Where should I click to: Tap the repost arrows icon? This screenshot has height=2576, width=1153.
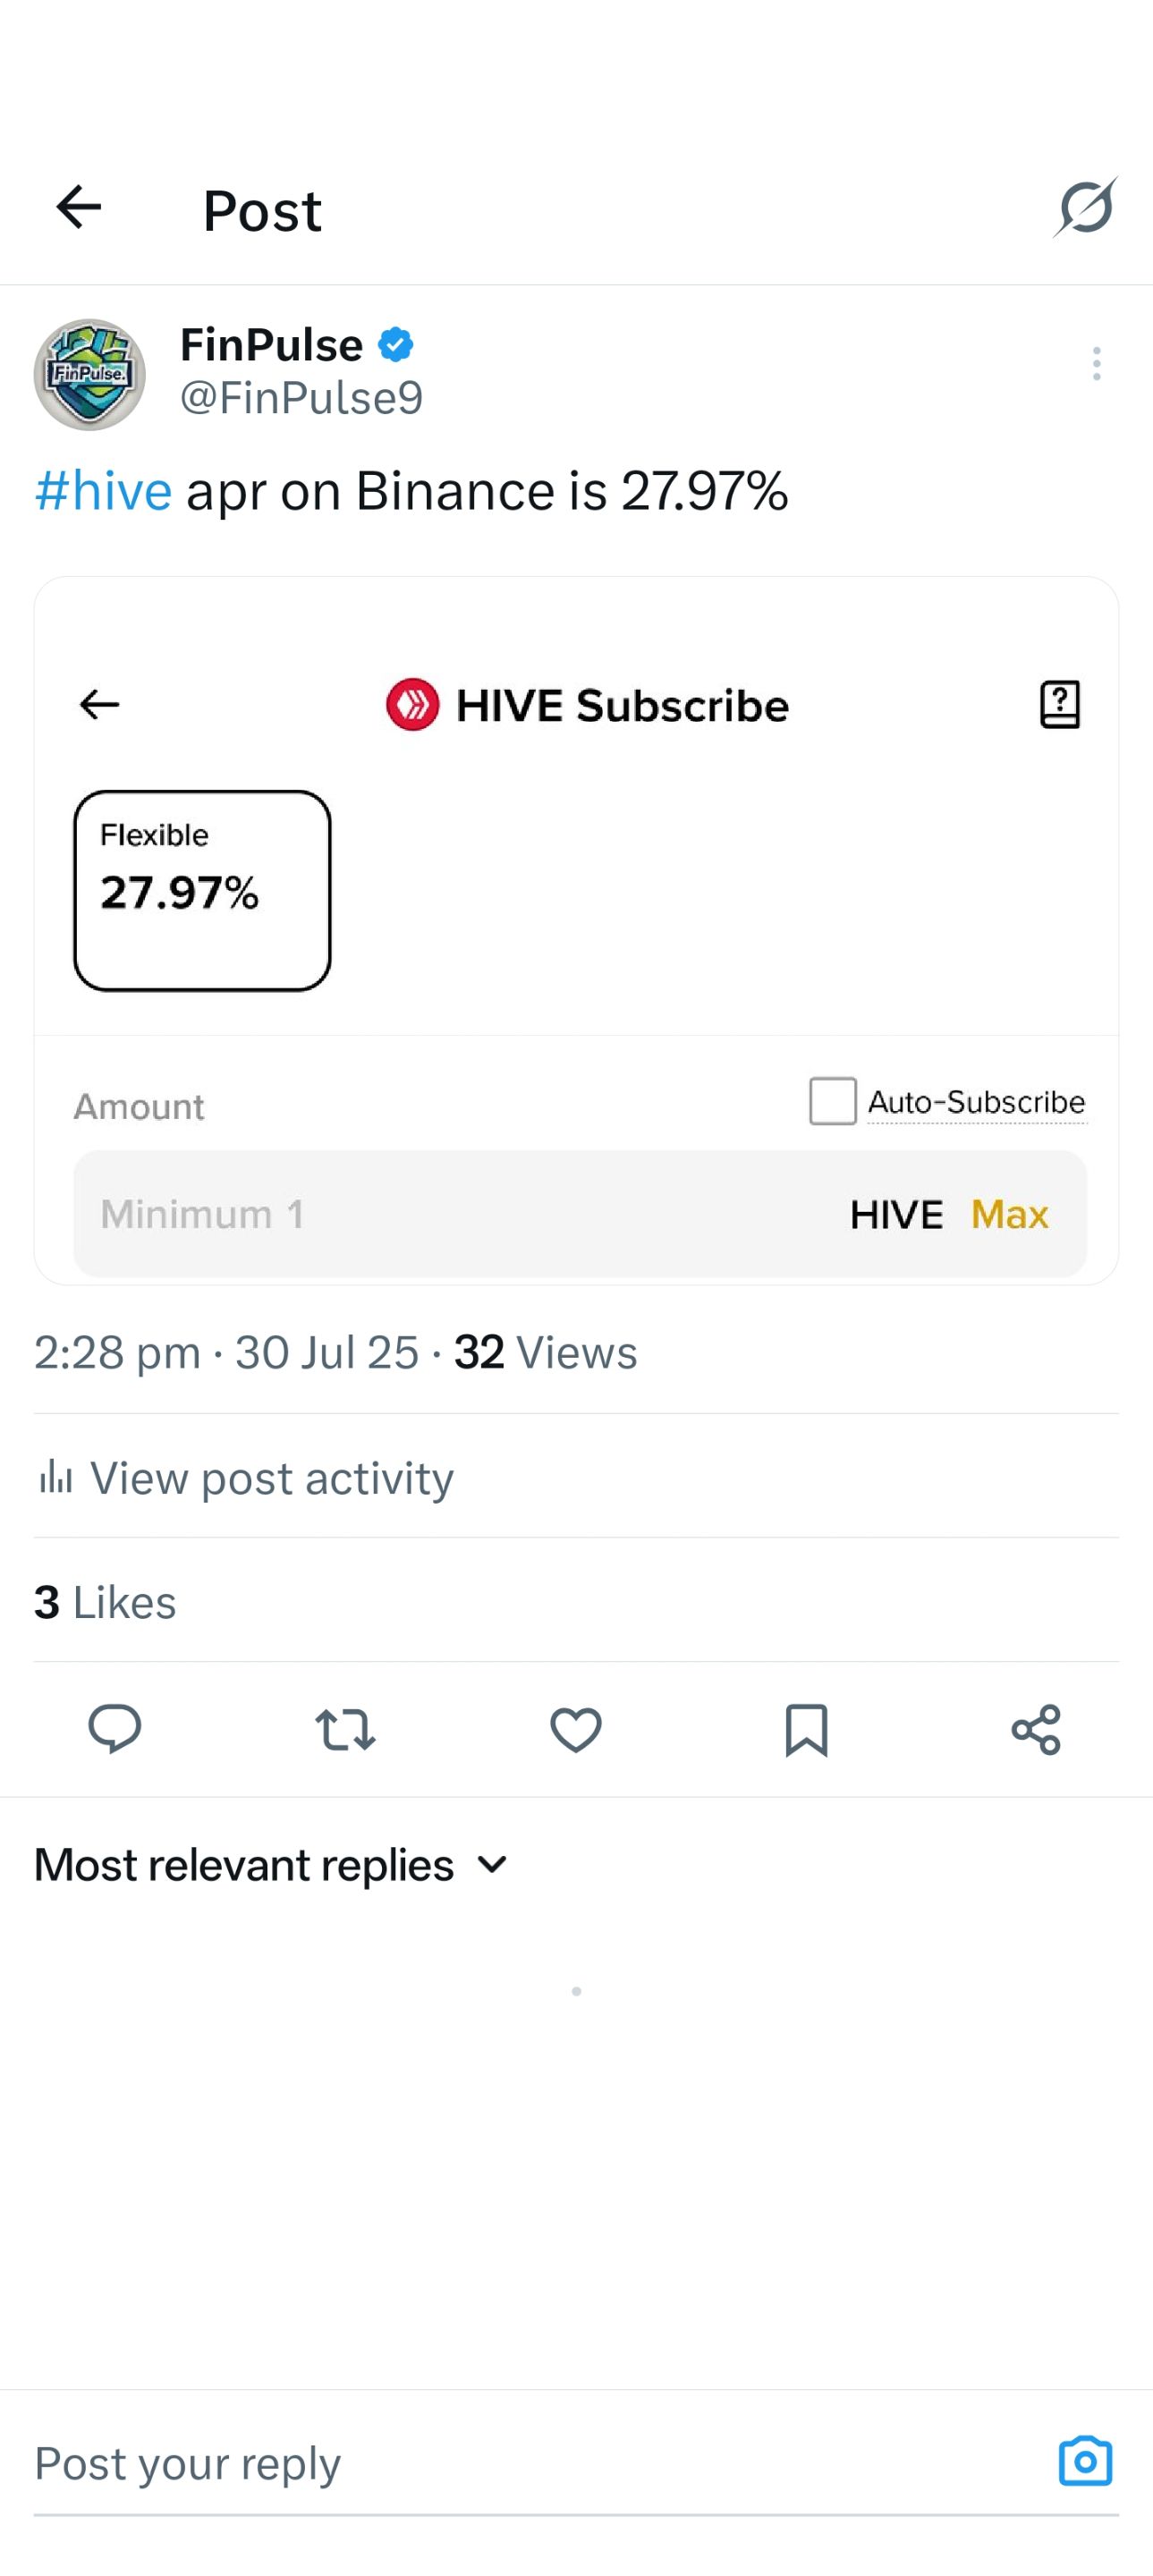pyautogui.click(x=345, y=1729)
